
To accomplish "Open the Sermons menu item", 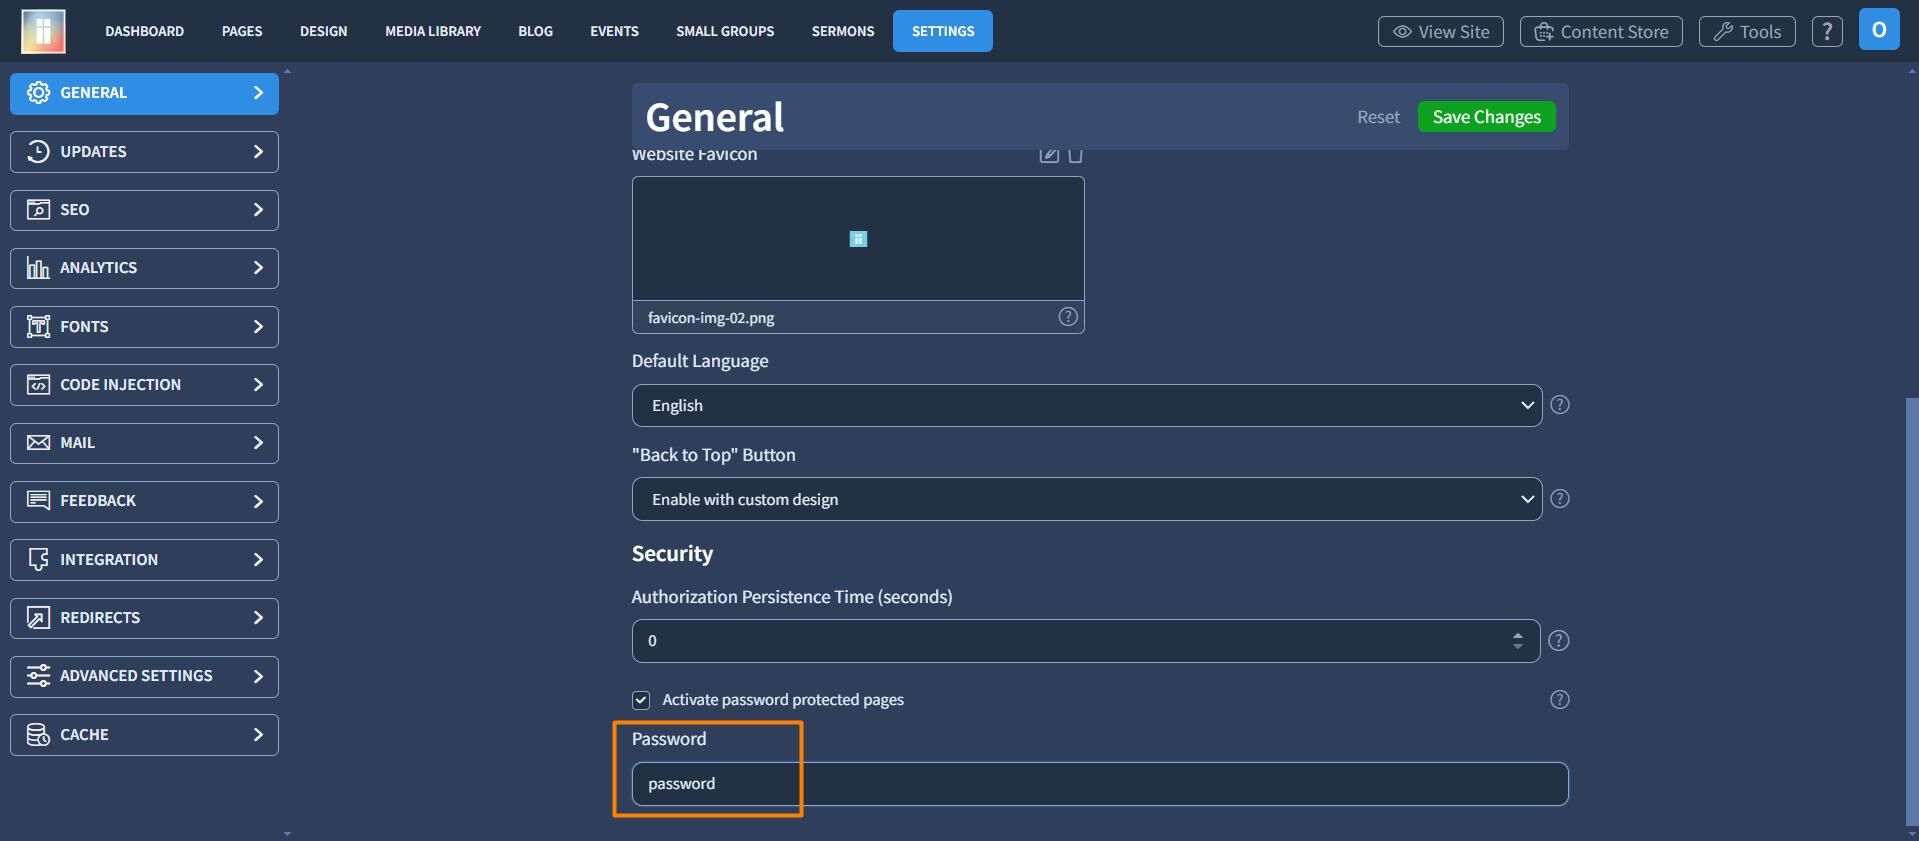I will coord(843,31).
